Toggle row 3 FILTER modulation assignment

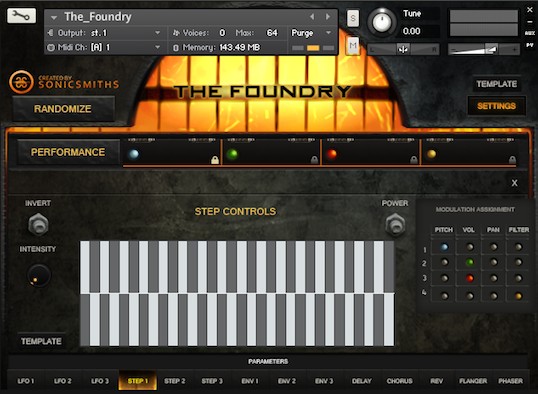coord(518,278)
